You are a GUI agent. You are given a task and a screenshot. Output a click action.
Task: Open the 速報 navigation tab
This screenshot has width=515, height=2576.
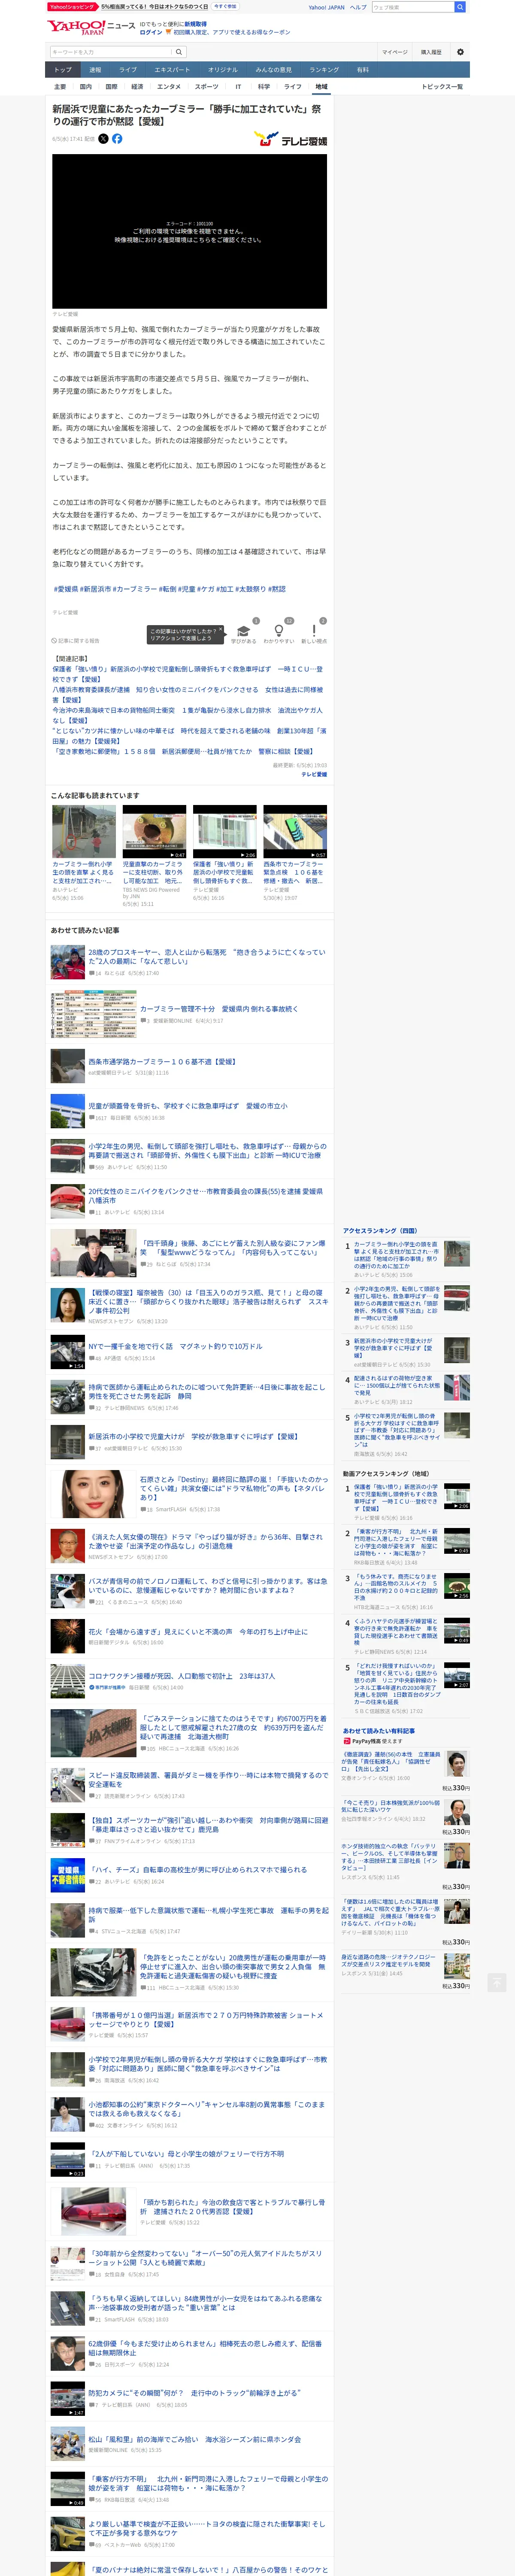point(95,70)
